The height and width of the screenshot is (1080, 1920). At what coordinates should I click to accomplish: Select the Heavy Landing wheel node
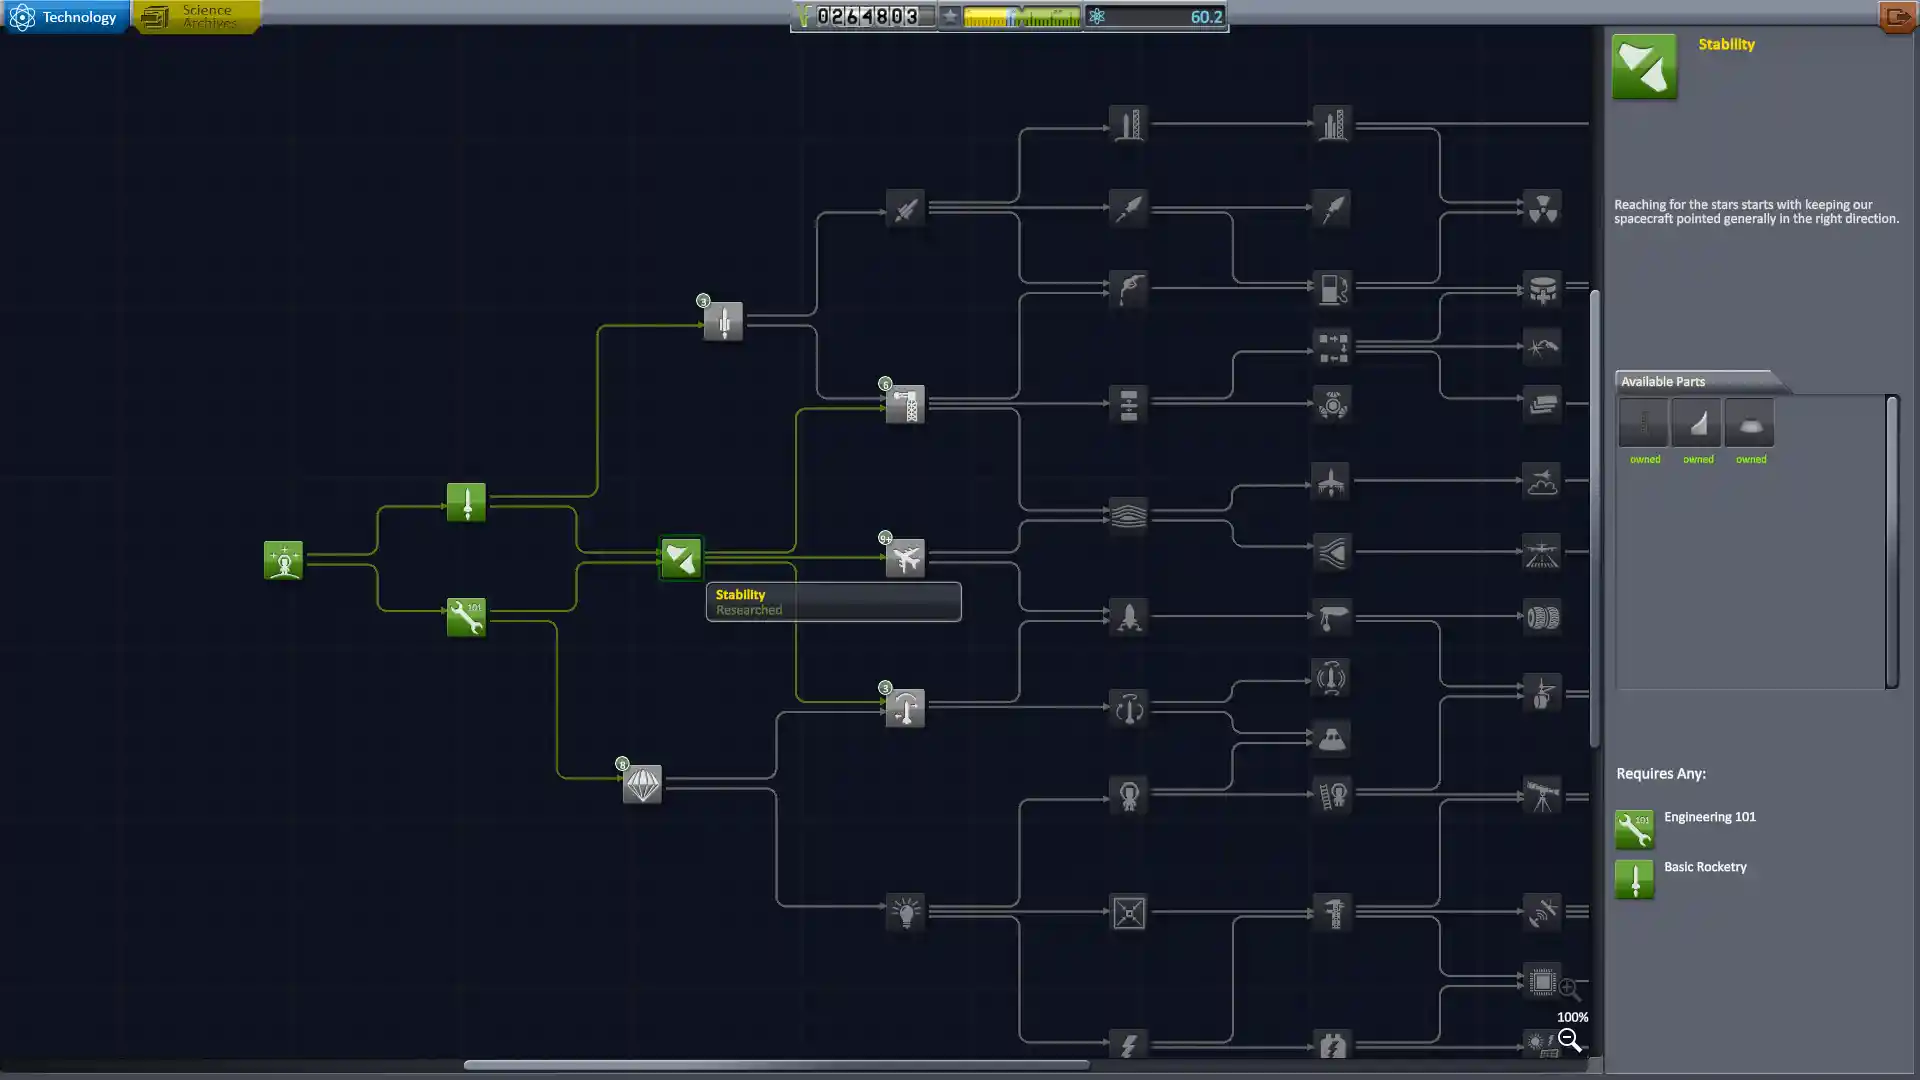click(1542, 616)
